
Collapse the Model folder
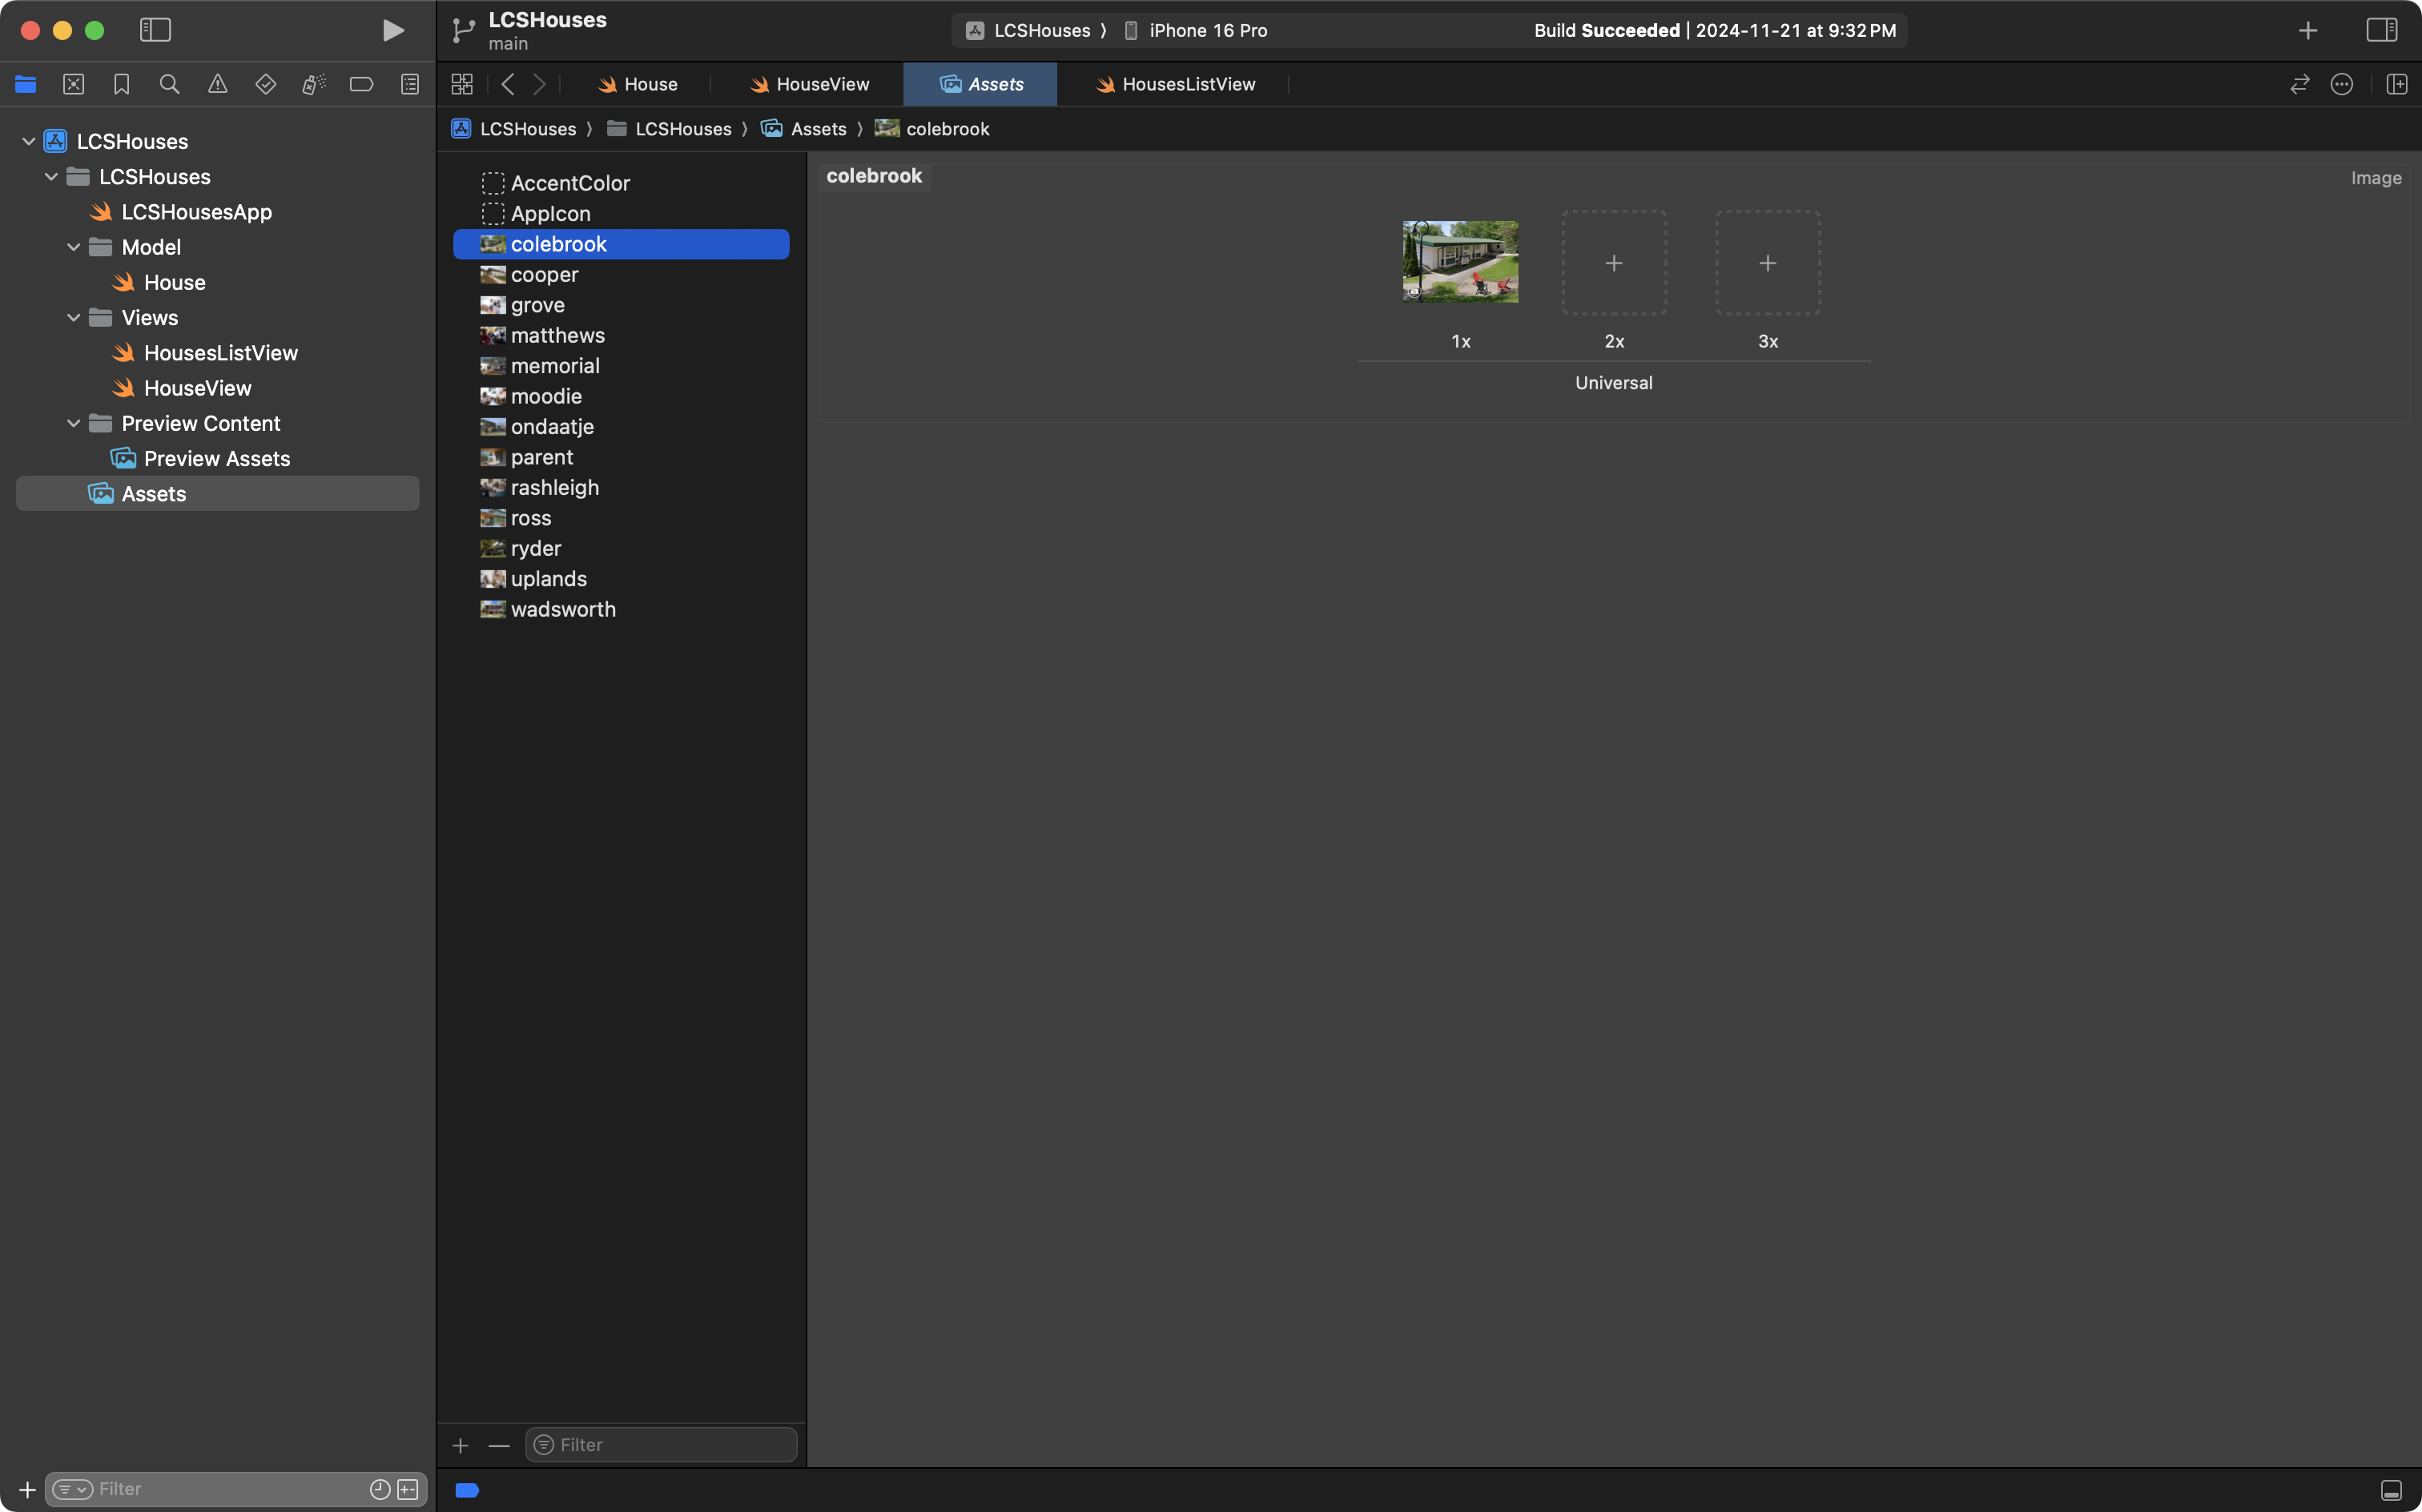point(73,247)
